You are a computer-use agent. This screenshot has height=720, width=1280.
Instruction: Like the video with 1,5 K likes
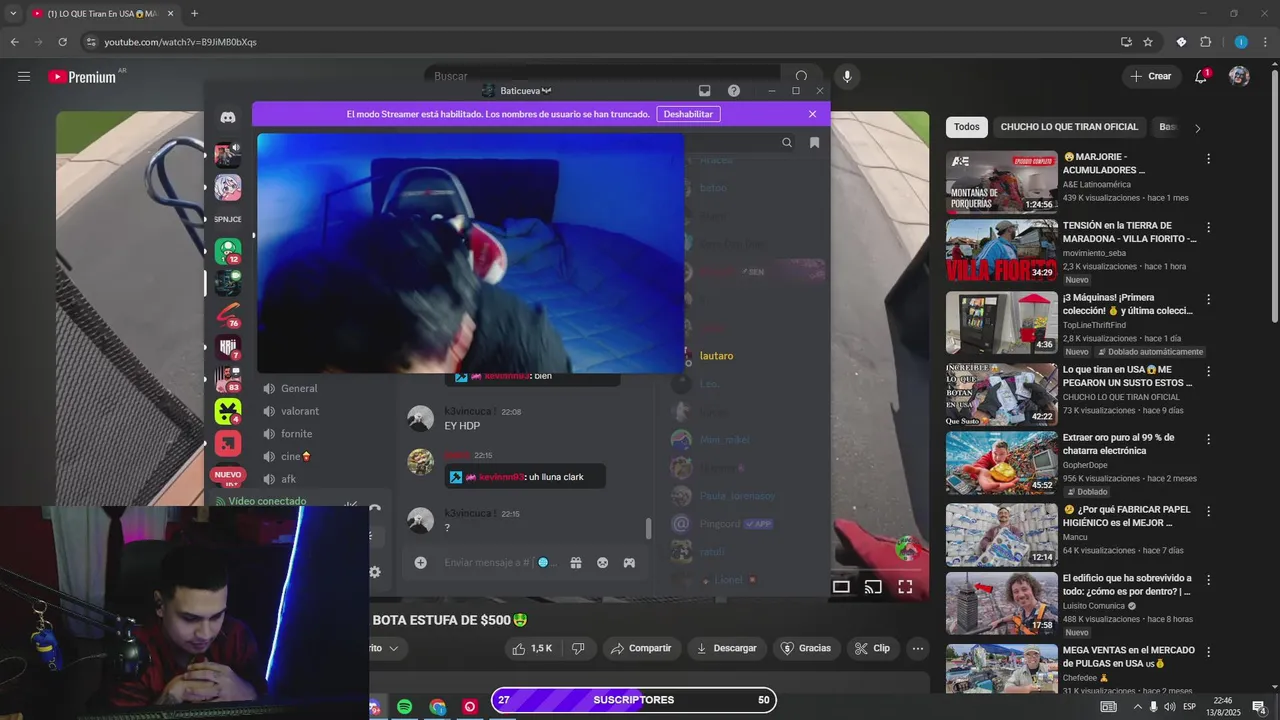click(532, 648)
